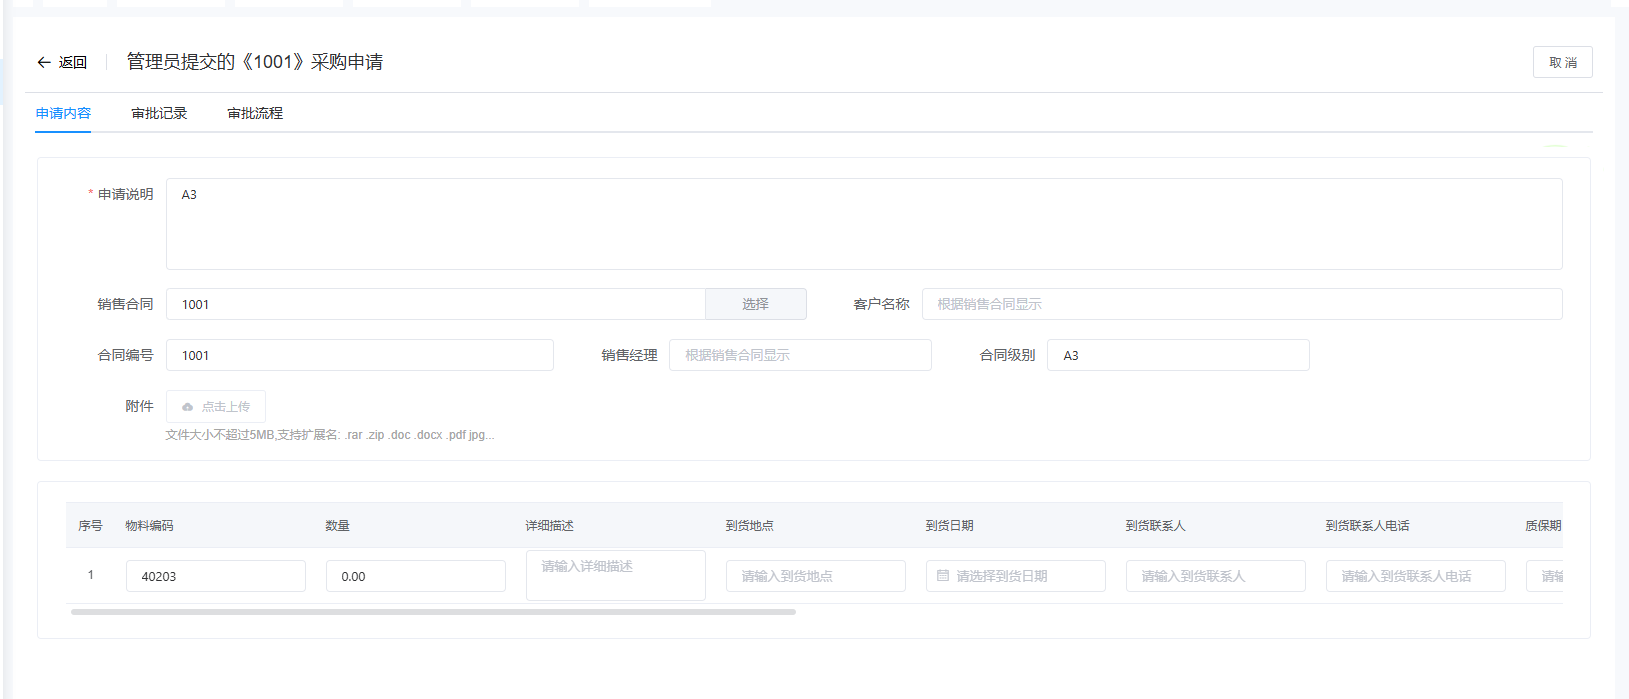Click the upload cloud icon
The image size is (1629, 699).
pyautogui.click(x=187, y=407)
